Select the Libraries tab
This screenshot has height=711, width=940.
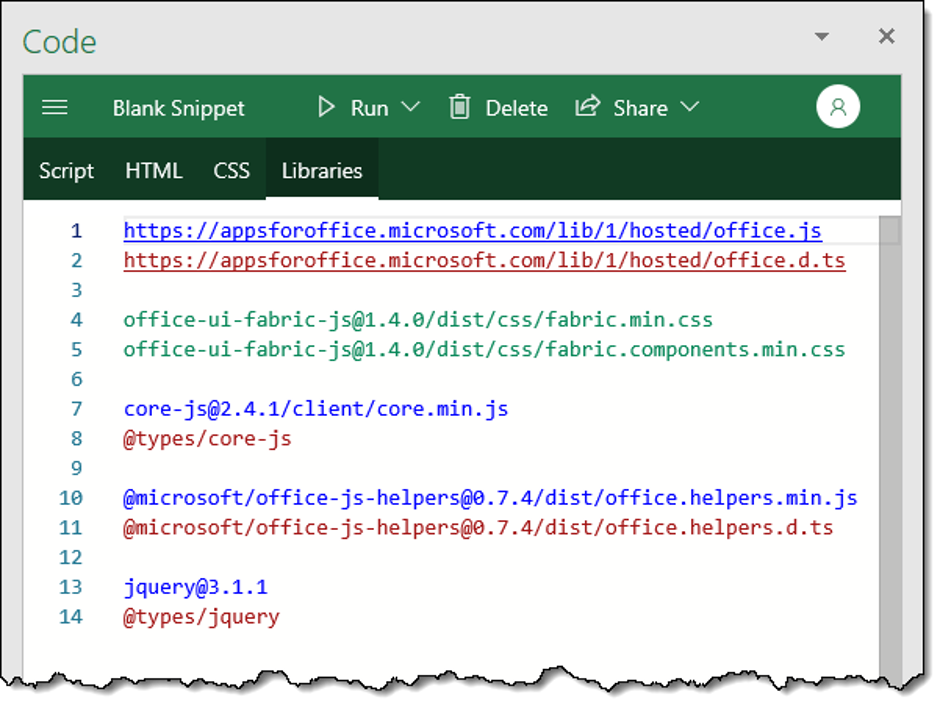(x=322, y=171)
